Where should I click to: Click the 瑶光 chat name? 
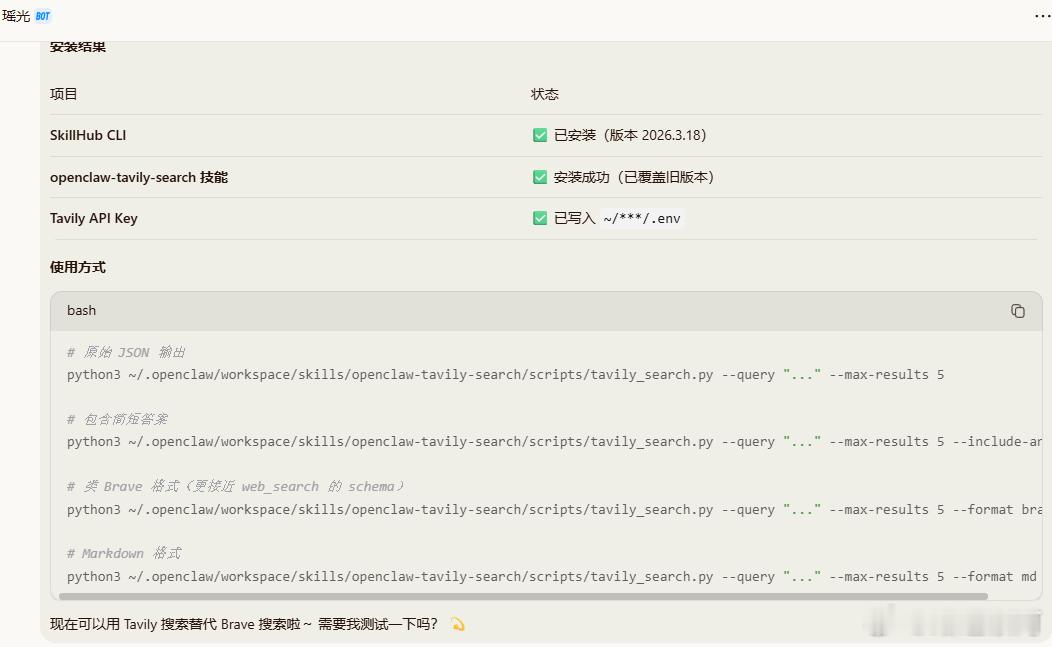coord(16,16)
